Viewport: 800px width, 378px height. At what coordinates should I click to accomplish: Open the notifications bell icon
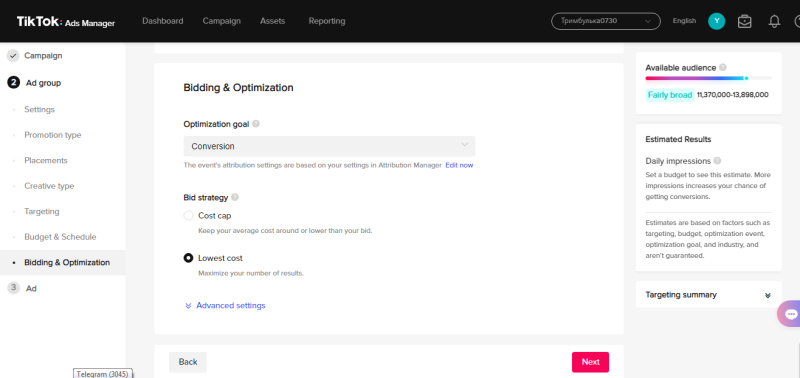[774, 21]
